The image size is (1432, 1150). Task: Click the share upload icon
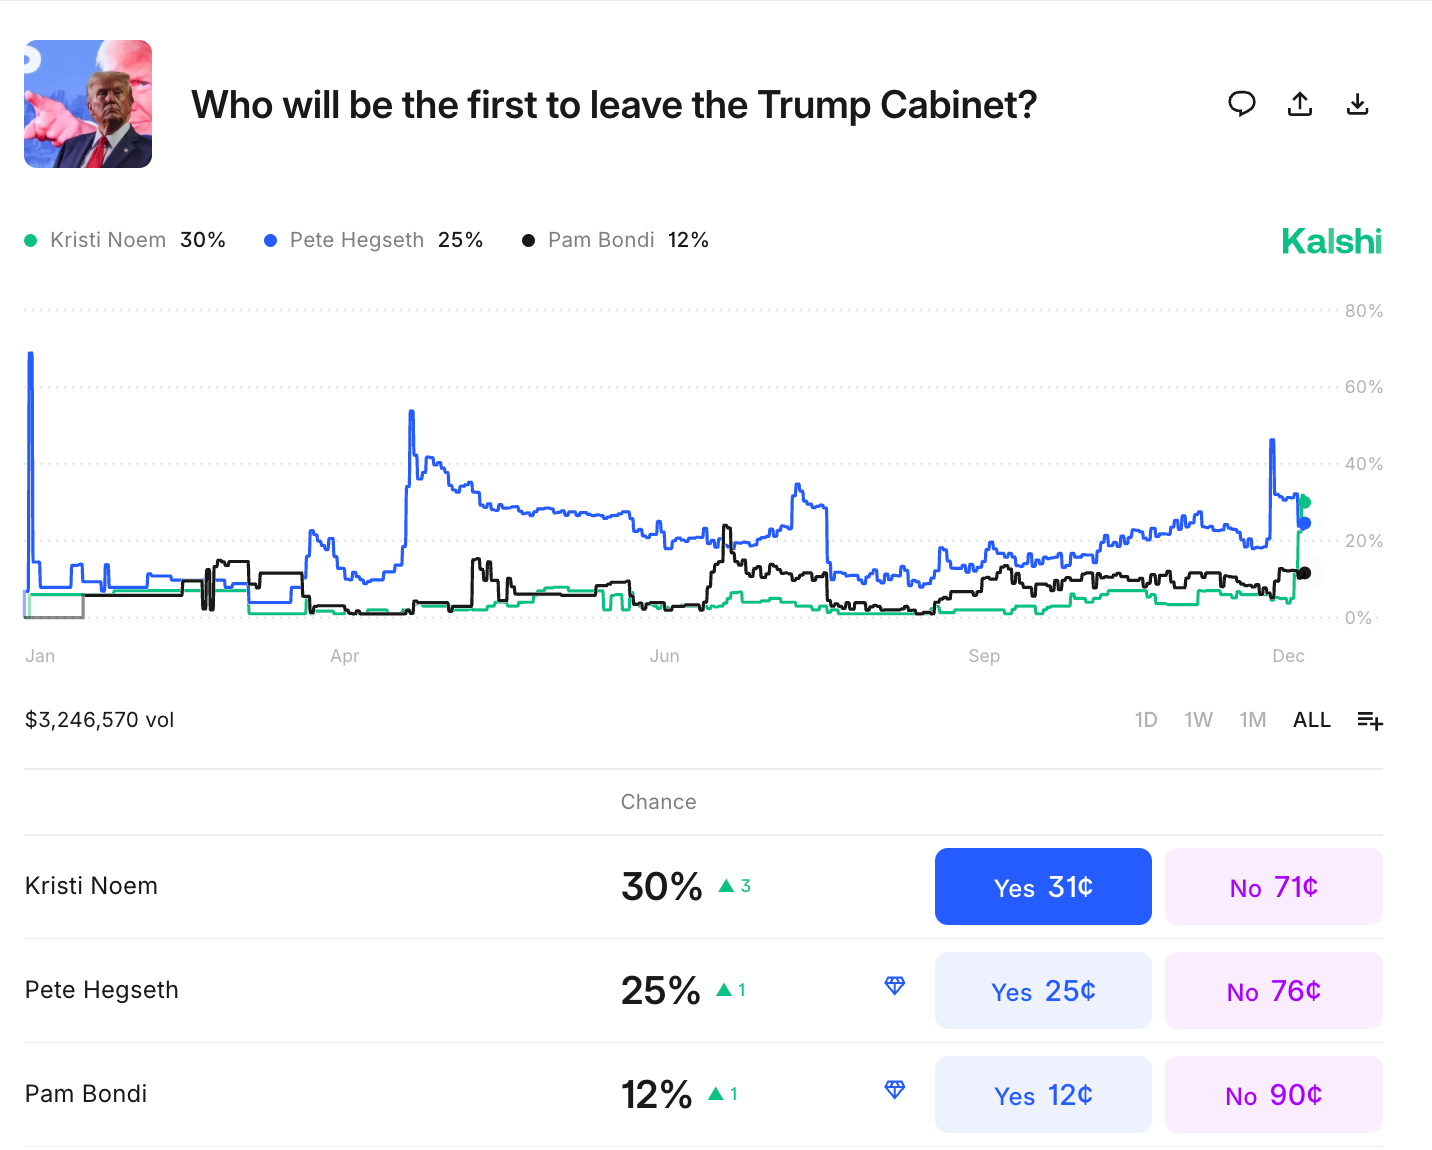(1300, 104)
